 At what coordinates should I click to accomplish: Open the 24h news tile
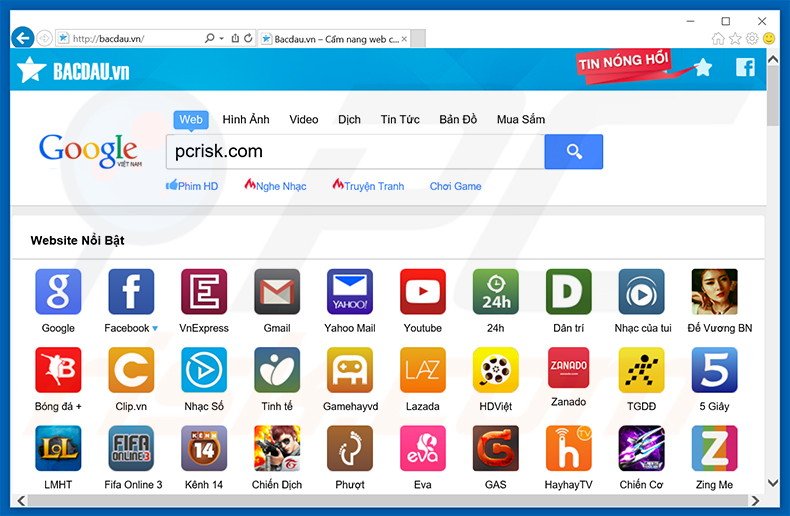pos(496,292)
